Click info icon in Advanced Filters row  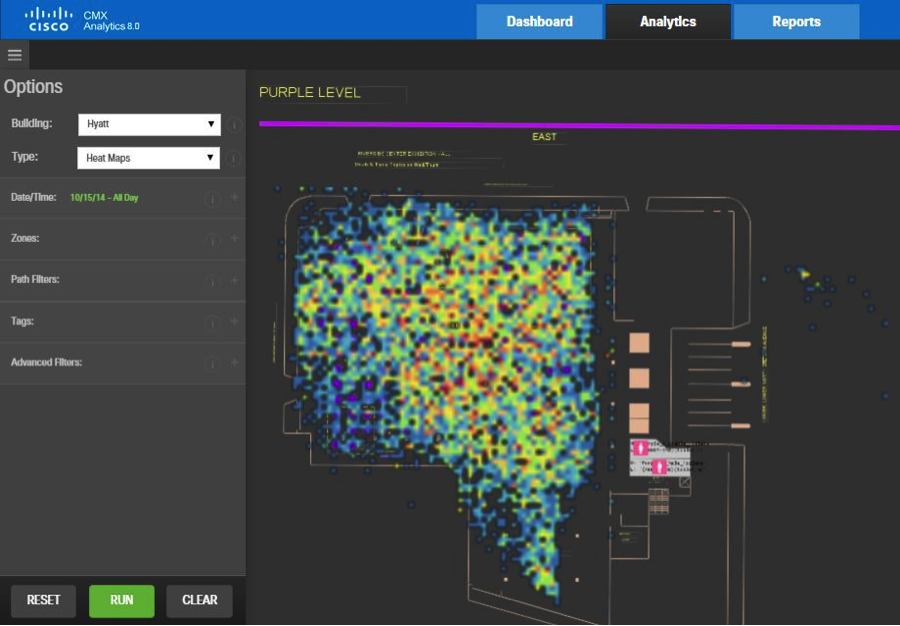coord(212,363)
